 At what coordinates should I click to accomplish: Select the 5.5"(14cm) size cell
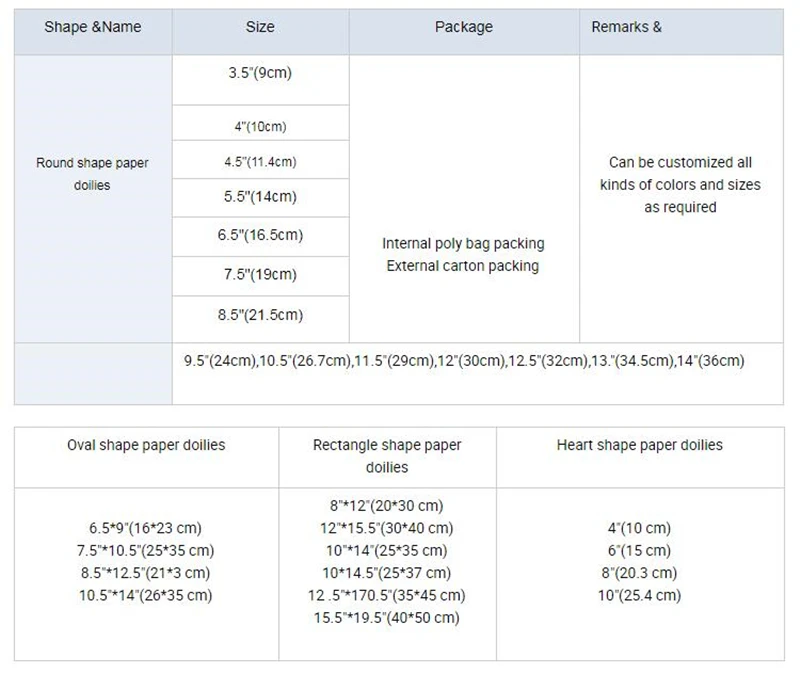pyautogui.click(x=260, y=197)
